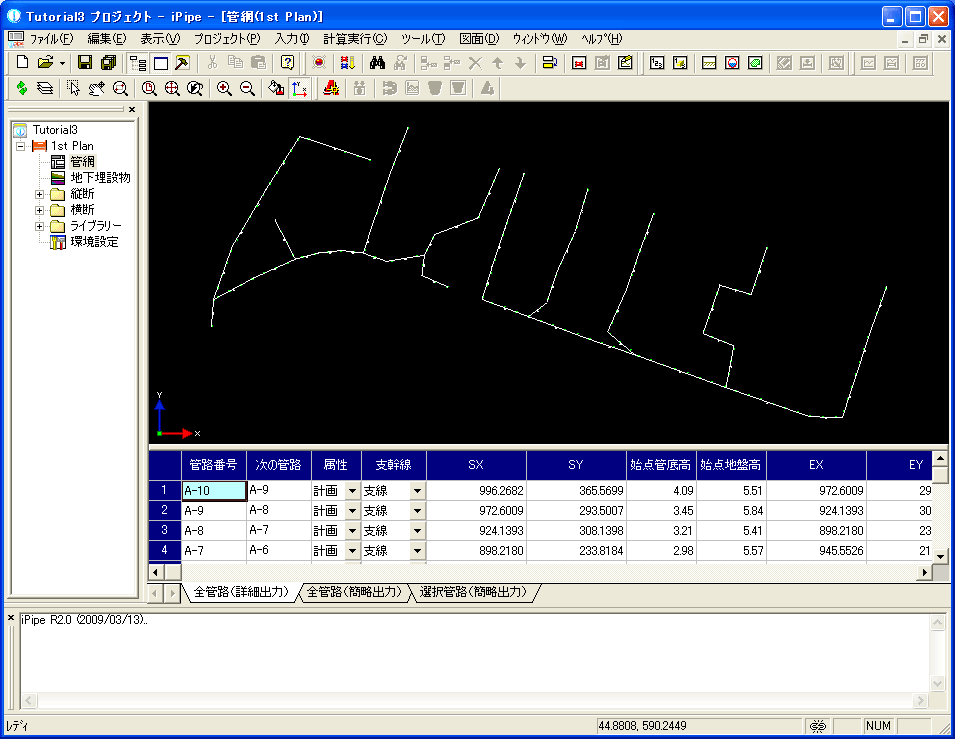Image resolution: width=955 pixels, height=739 pixels.
Task: Click the XY axis display icon
Action: 299,88
